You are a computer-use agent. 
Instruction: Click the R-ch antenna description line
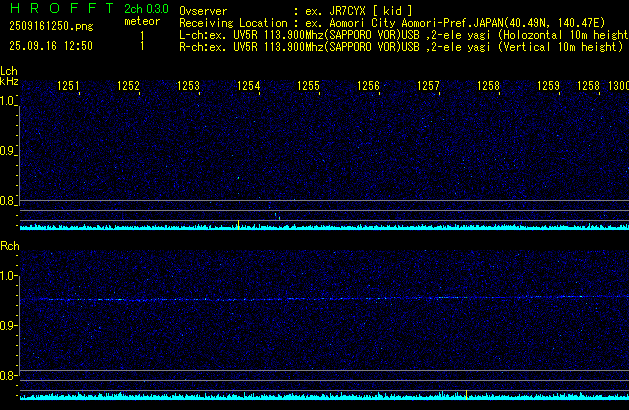tap(401, 47)
